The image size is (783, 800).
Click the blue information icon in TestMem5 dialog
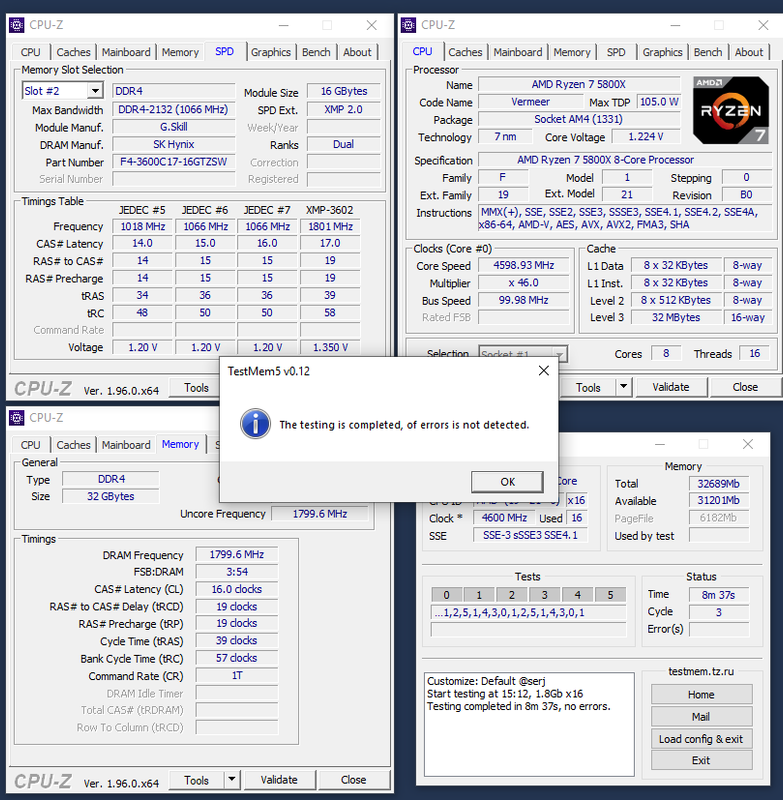coord(255,423)
